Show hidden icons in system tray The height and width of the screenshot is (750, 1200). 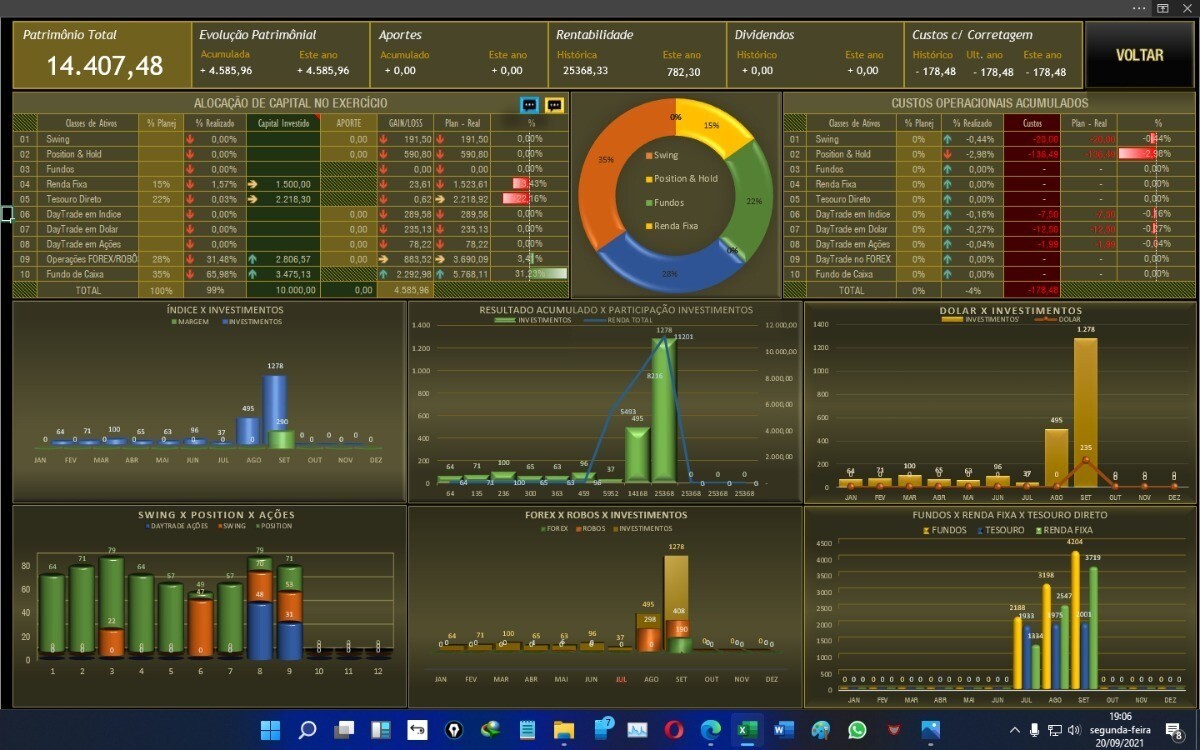[x=1015, y=730]
